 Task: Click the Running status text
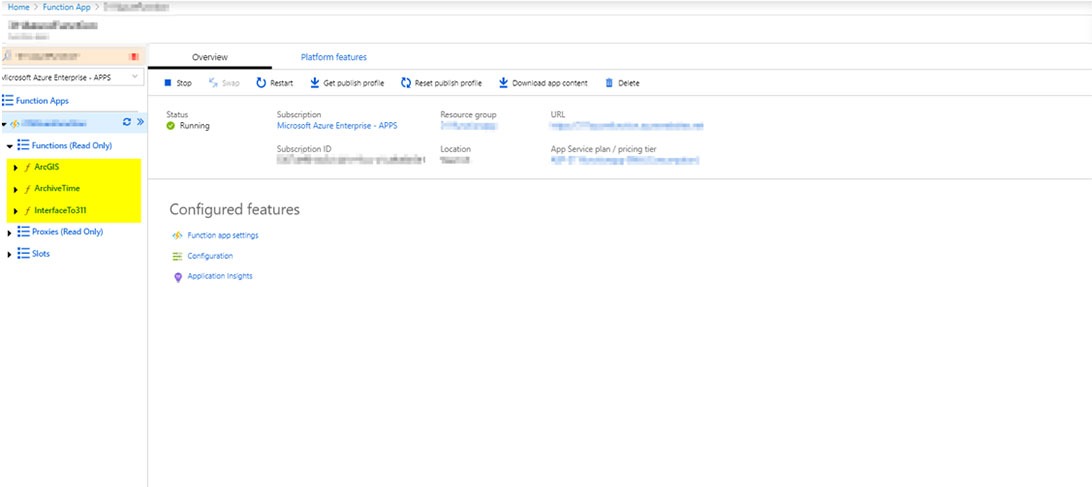coord(194,126)
